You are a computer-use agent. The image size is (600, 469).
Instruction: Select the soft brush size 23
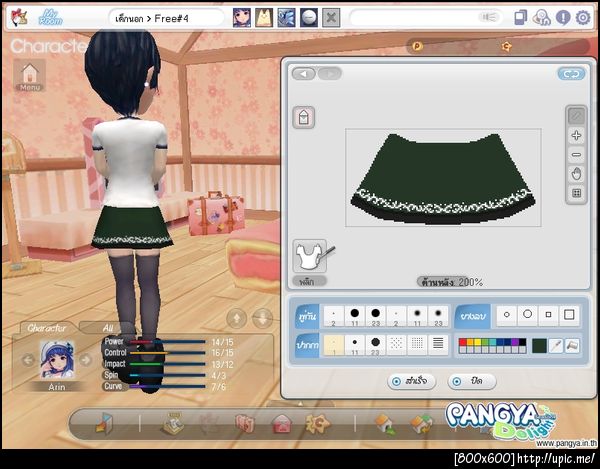[438, 316]
